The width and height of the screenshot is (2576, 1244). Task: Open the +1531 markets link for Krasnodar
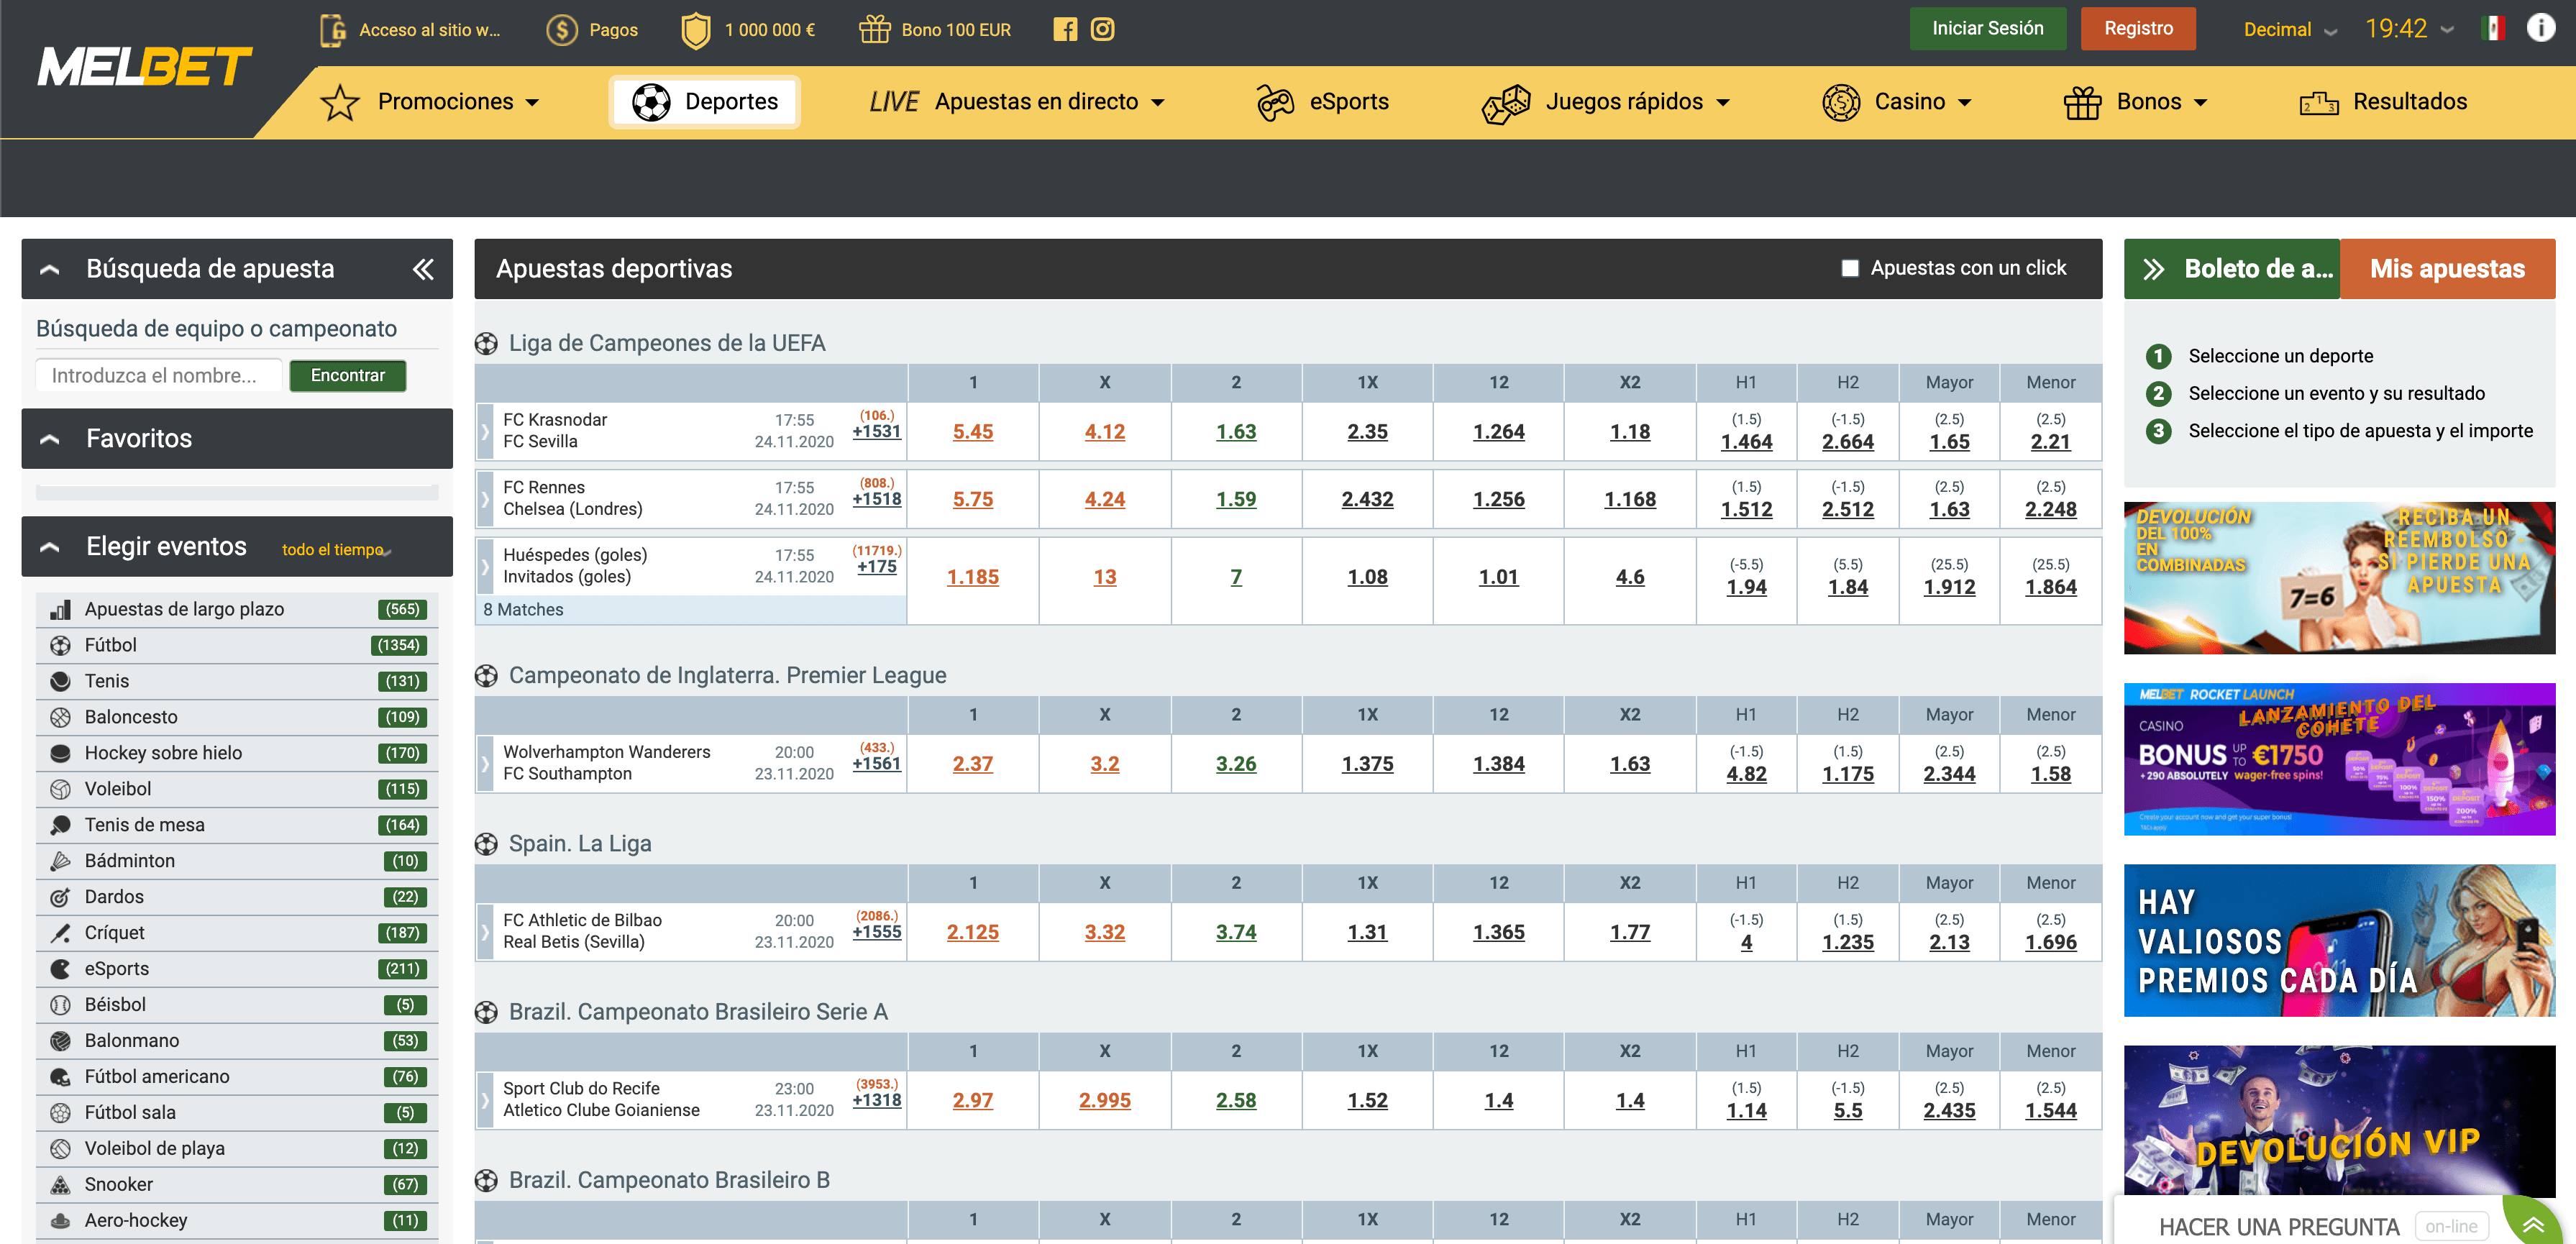point(876,432)
